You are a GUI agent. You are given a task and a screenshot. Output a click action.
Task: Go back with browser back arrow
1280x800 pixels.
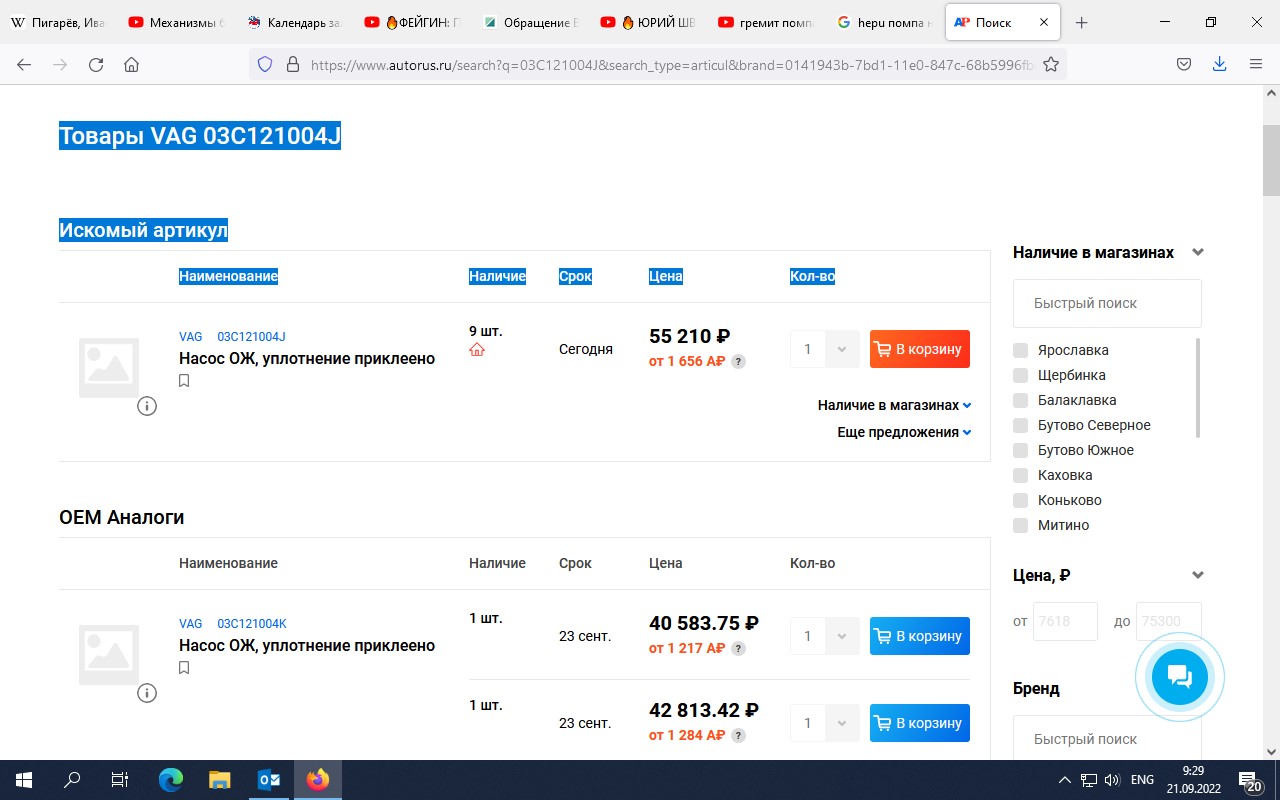pos(24,64)
